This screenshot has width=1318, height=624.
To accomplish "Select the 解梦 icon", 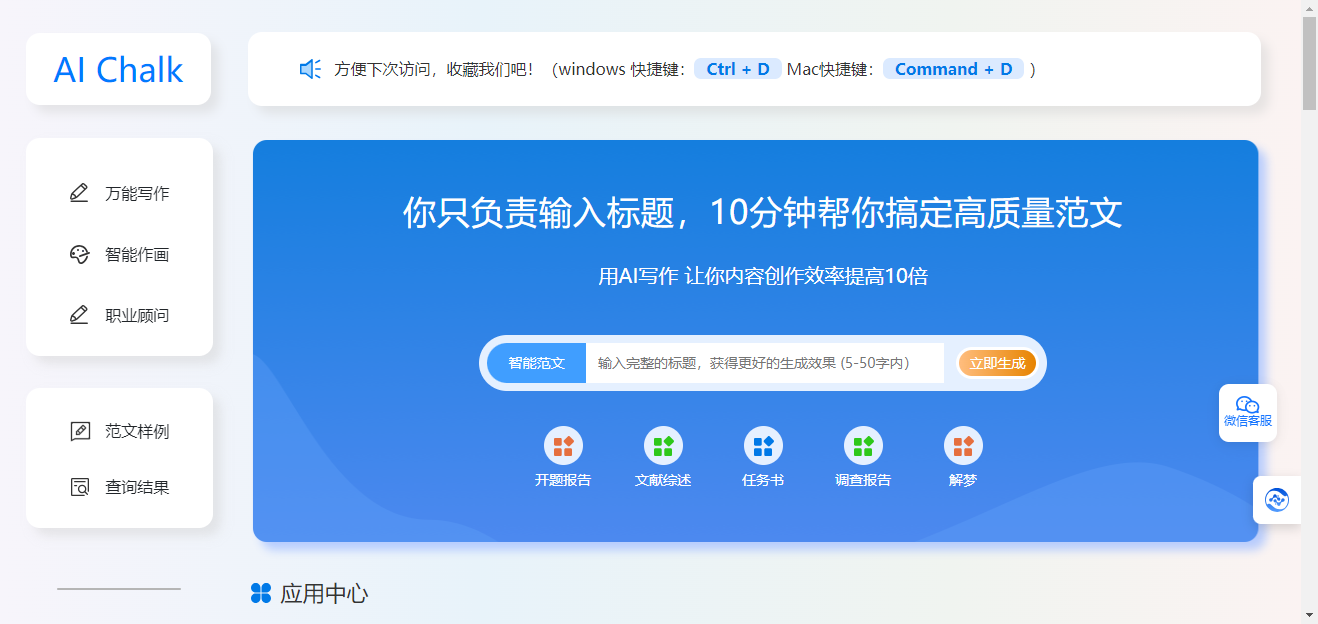I will pyautogui.click(x=963, y=445).
